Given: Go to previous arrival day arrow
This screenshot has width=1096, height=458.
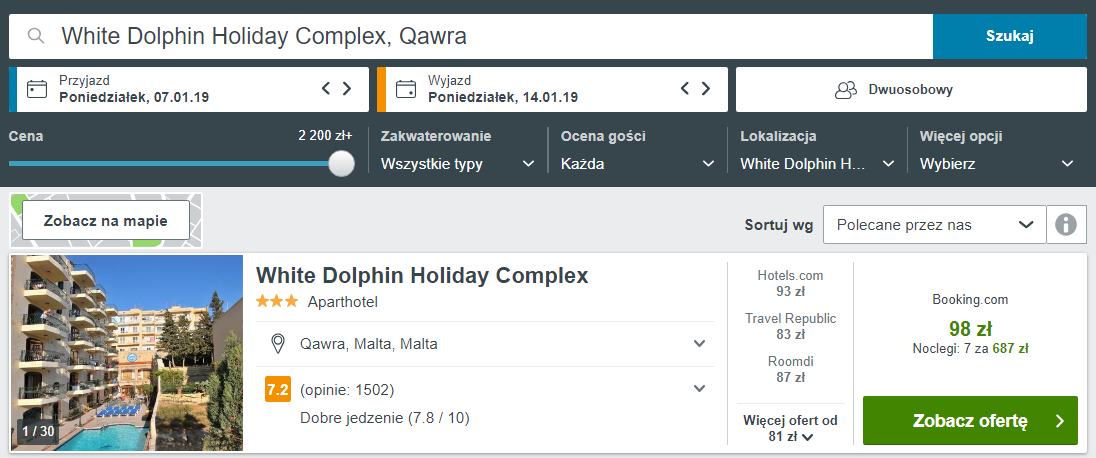Looking at the screenshot, I should [x=326, y=89].
